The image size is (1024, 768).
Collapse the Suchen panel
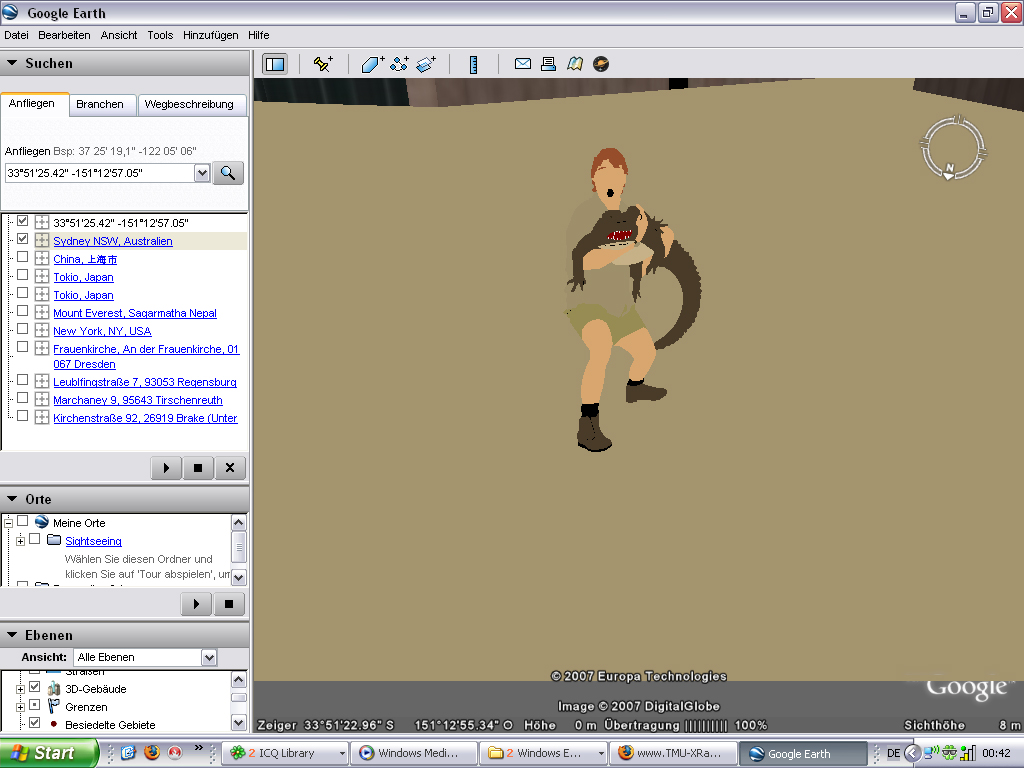pos(12,63)
